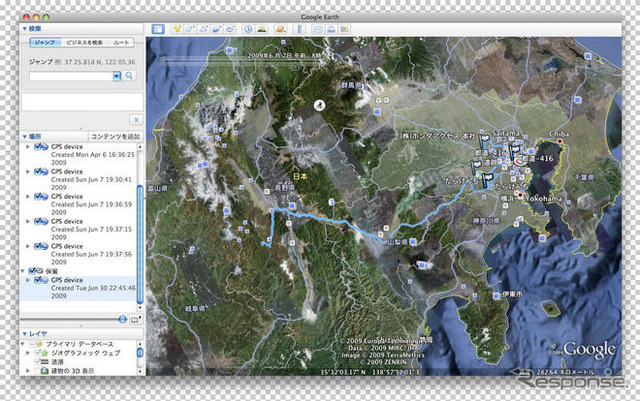Collapse the 保留 folder
The image size is (640, 401).
(x=23, y=271)
